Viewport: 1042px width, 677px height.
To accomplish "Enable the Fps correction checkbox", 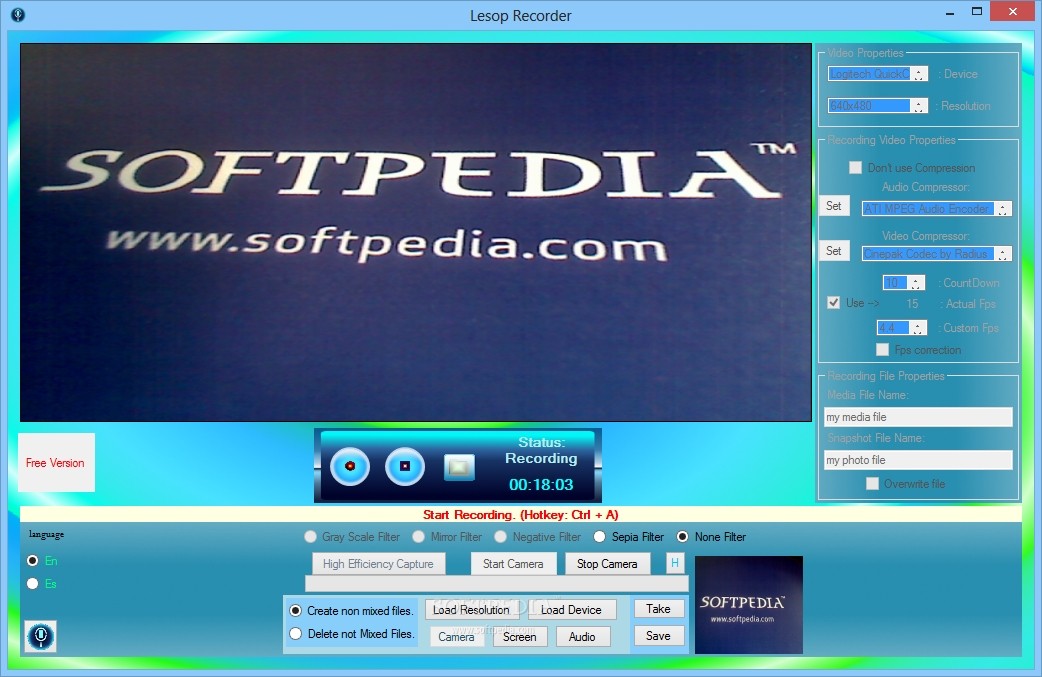I will pyautogui.click(x=883, y=349).
